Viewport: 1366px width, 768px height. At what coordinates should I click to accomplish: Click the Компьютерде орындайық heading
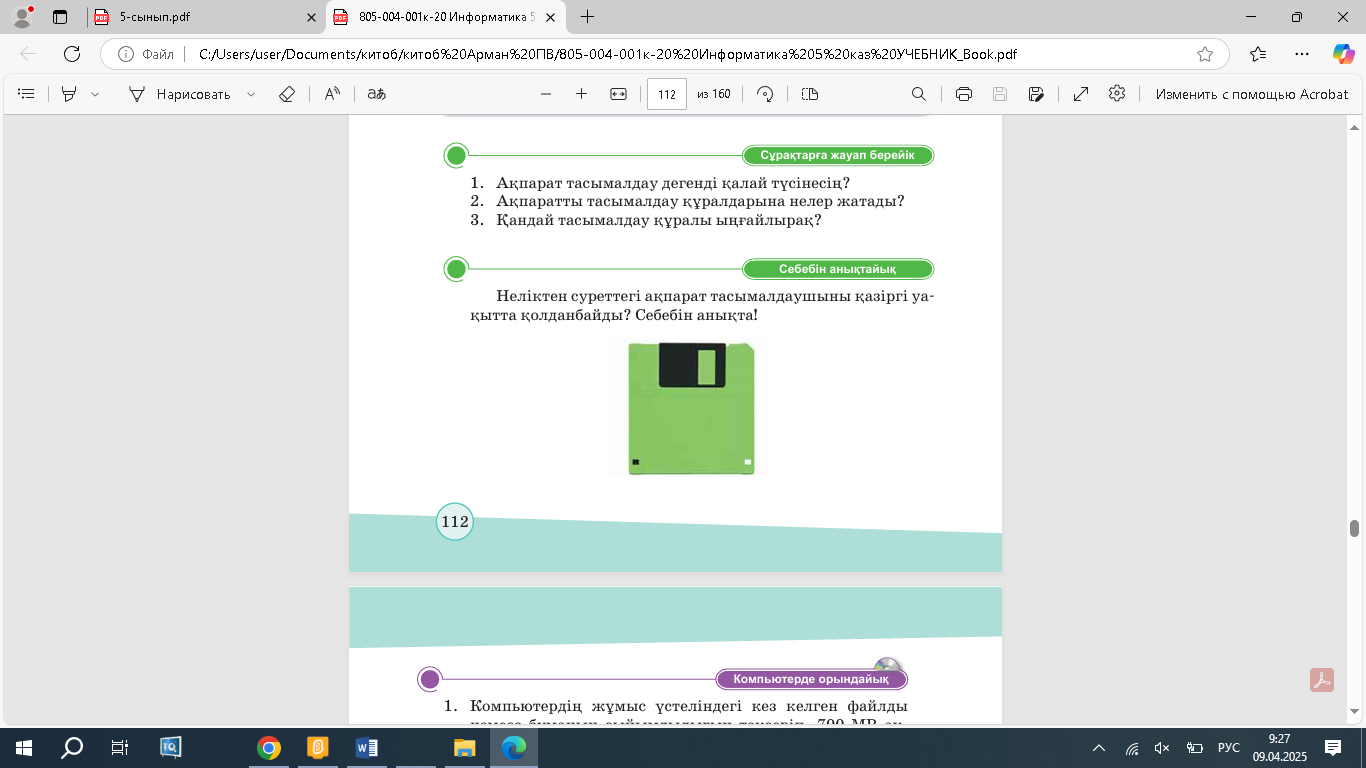(x=811, y=680)
